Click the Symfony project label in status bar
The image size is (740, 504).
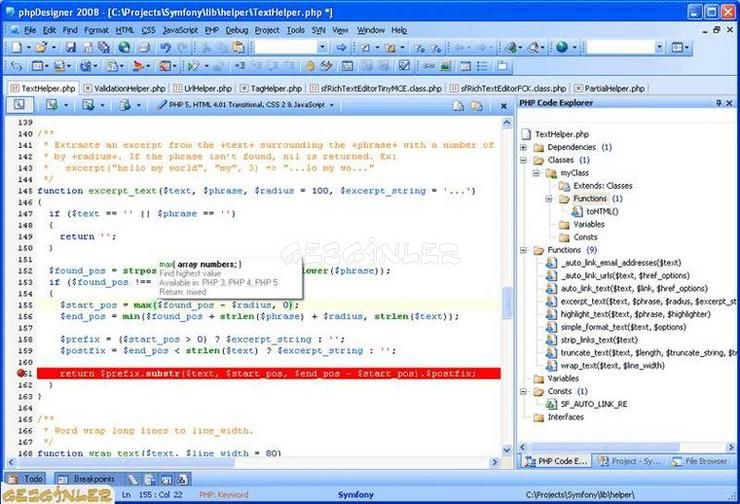pos(356,495)
